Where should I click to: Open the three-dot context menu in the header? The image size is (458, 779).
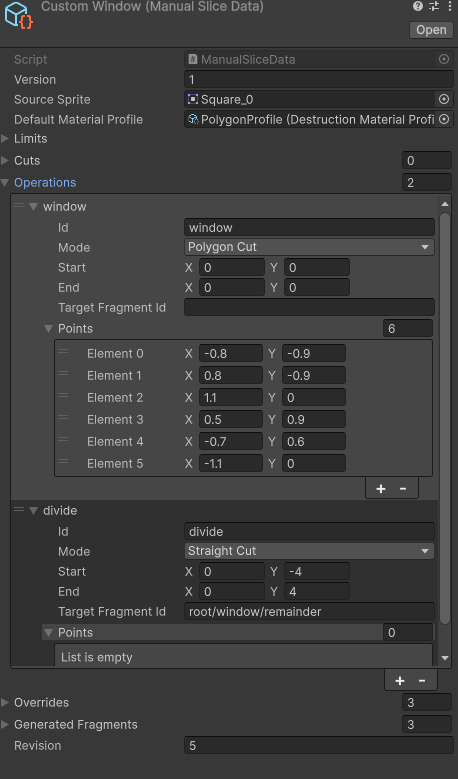[450, 6]
